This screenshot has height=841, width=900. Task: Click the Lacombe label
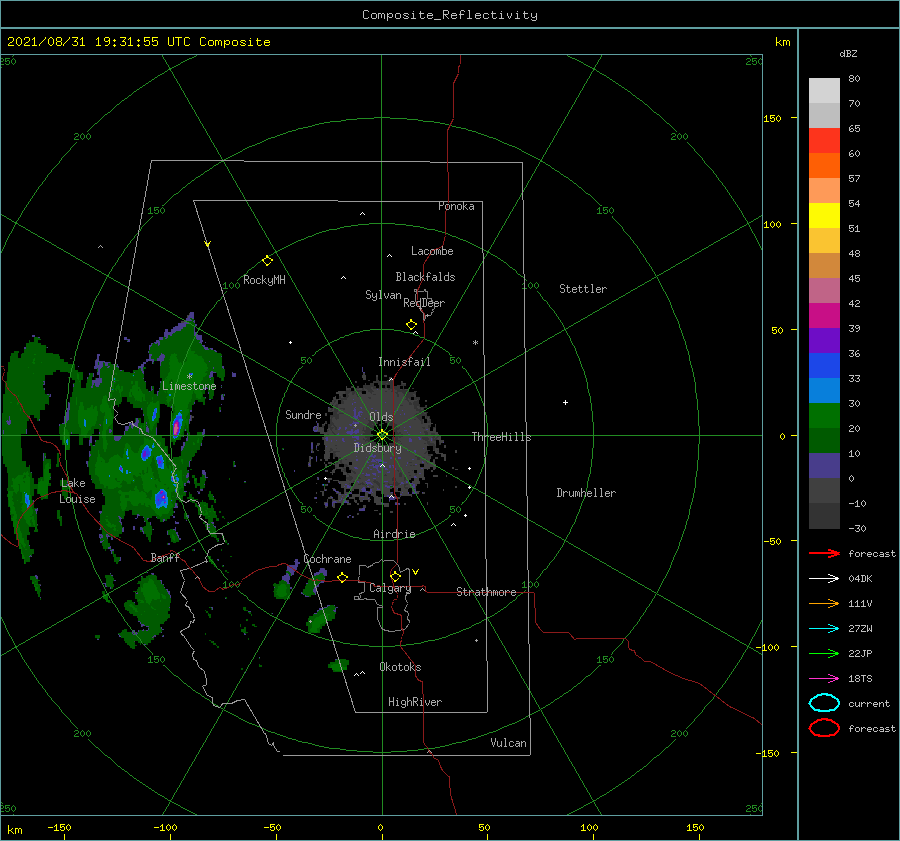tap(432, 251)
